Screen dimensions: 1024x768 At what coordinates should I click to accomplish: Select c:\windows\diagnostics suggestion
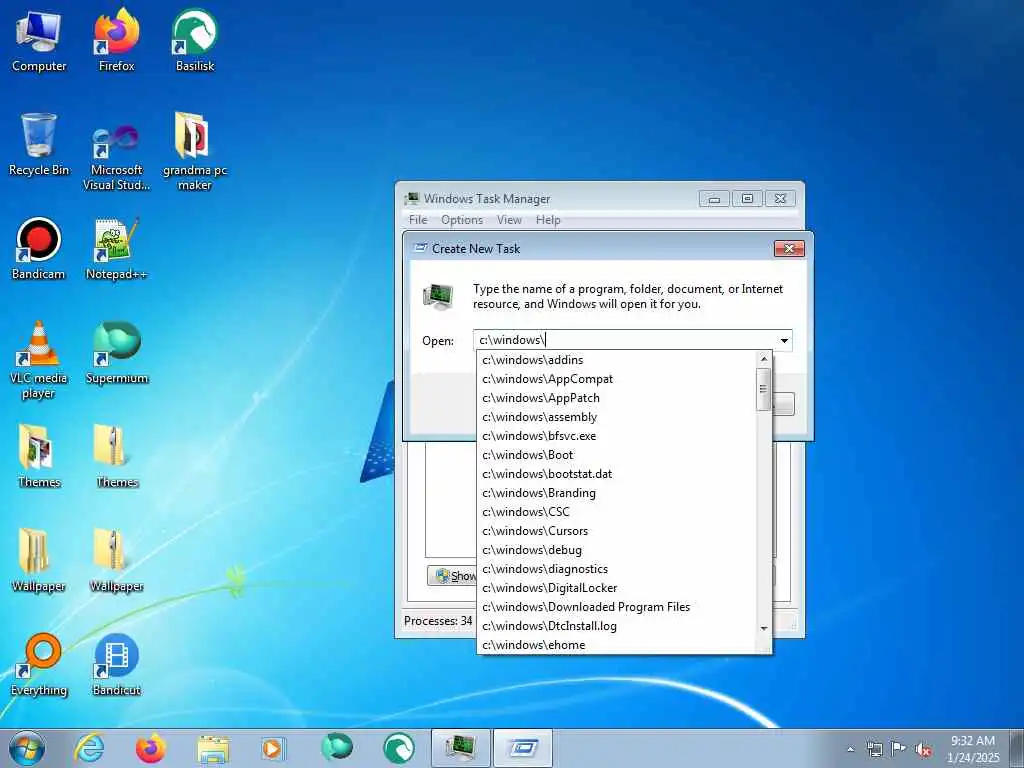coord(616,569)
